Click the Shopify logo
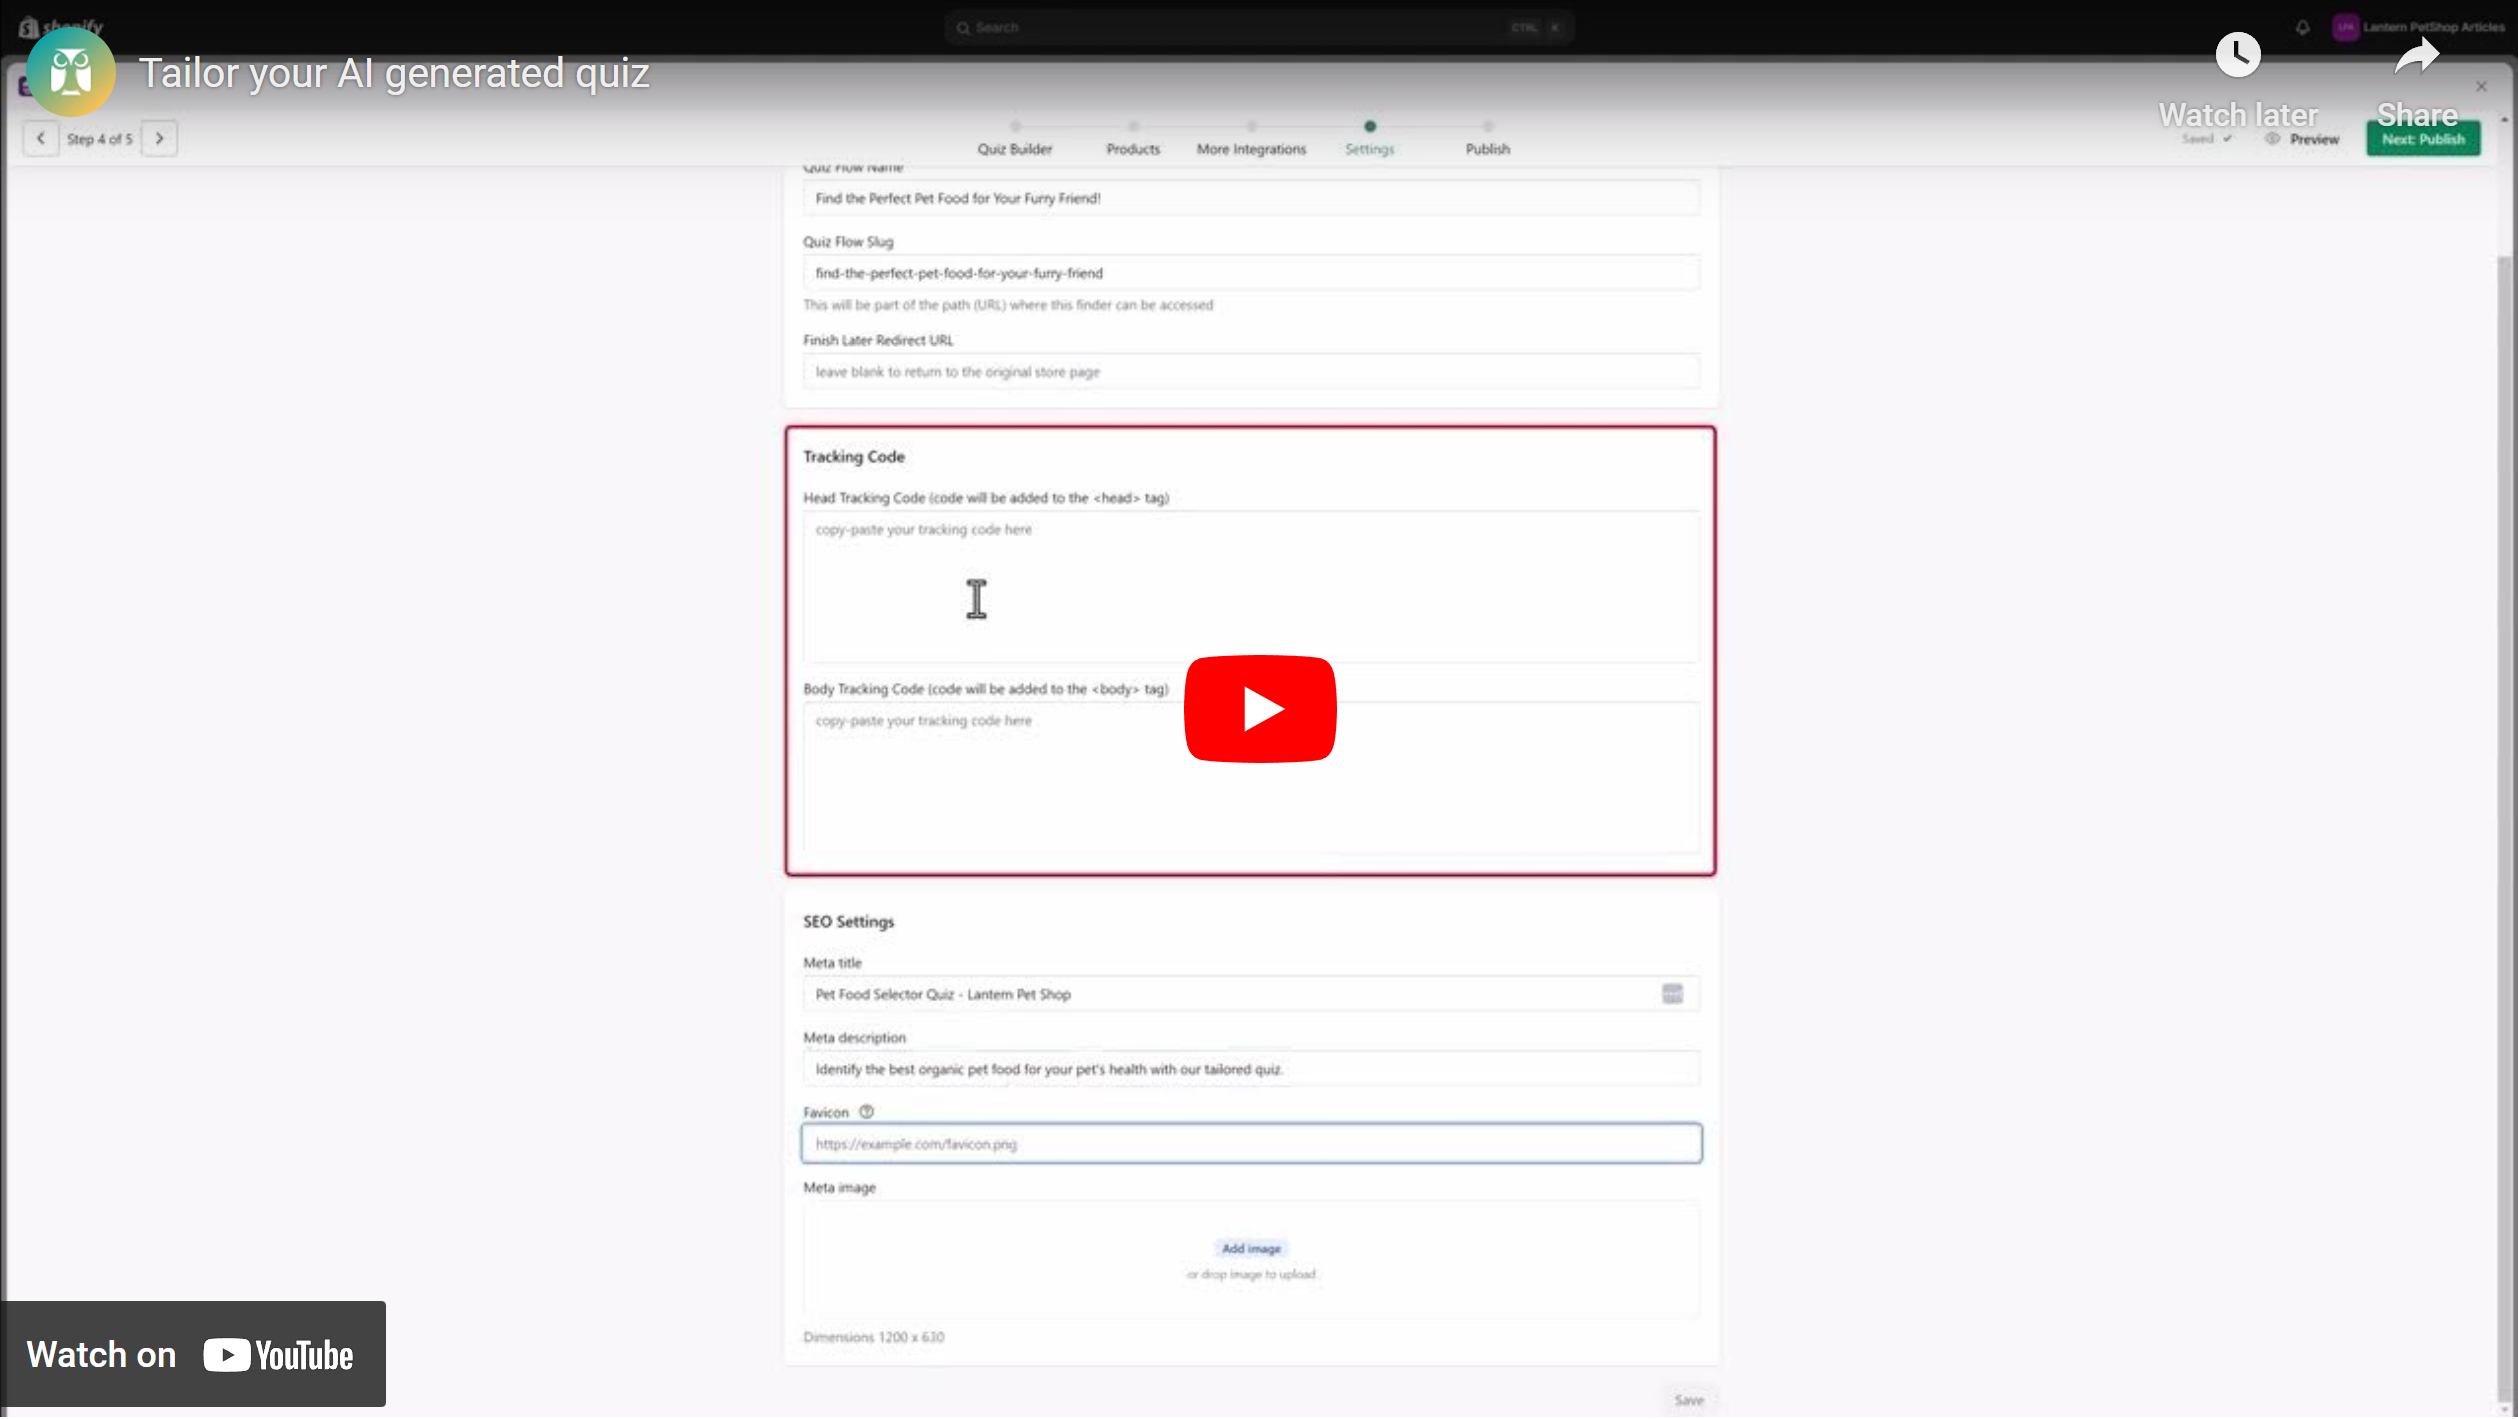 pyautogui.click(x=61, y=26)
